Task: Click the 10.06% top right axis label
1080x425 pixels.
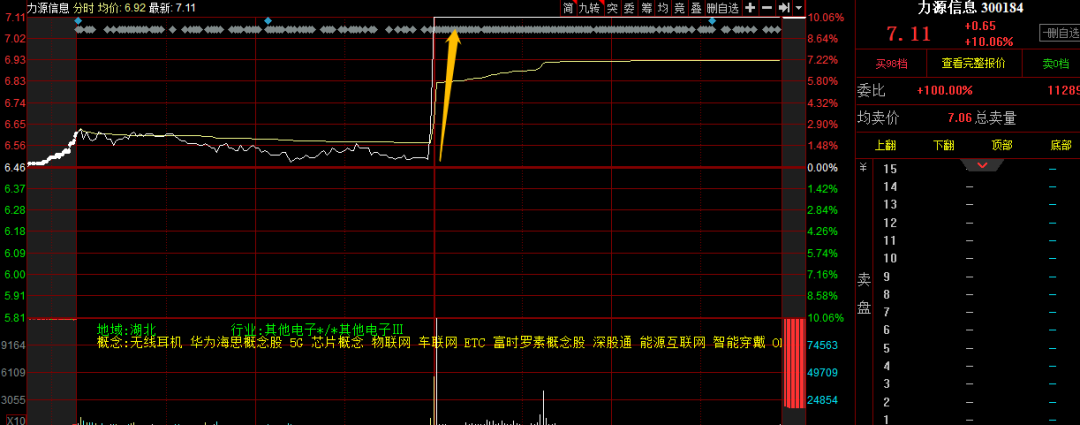Action: (825, 17)
